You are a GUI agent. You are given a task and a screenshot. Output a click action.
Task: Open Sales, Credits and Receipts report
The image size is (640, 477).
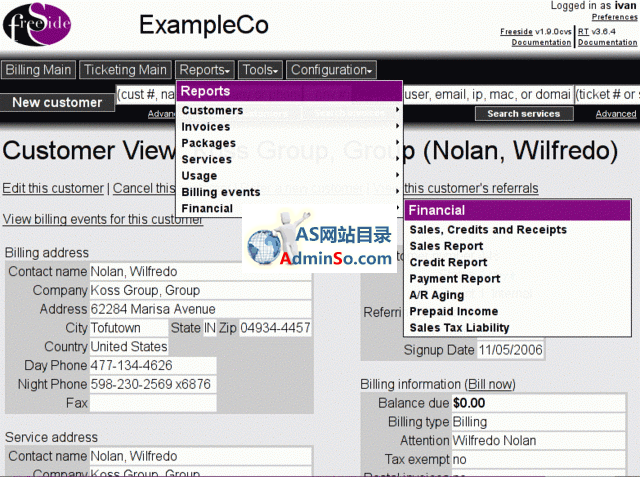tap(488, 230)
